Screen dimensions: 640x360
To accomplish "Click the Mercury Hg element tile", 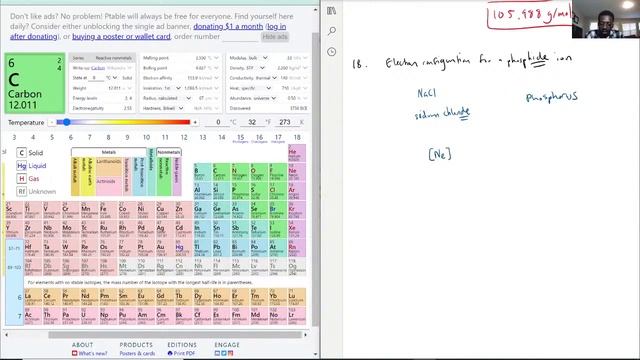I will (x=183, y=248).
